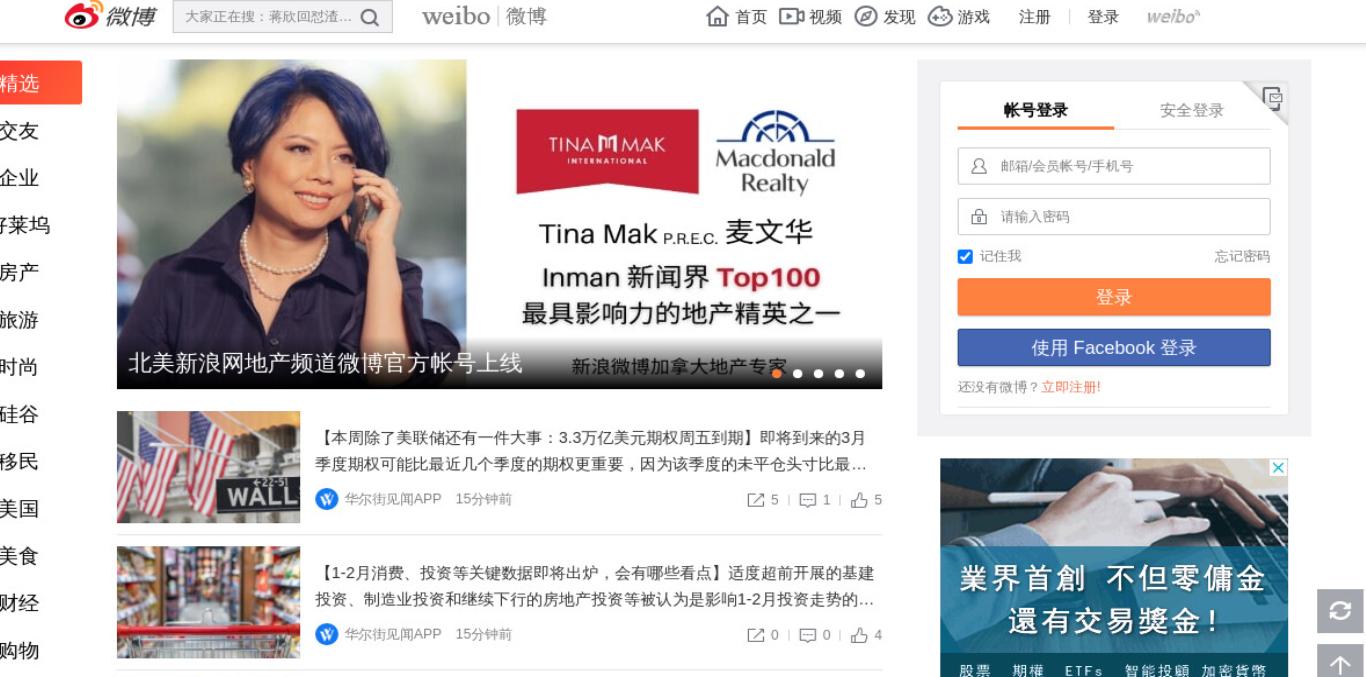Click the 邮箱/会员帐号/手机号 input field
The height and width of the screenshot is (677, 1366).
click(x=1114, y=166)
